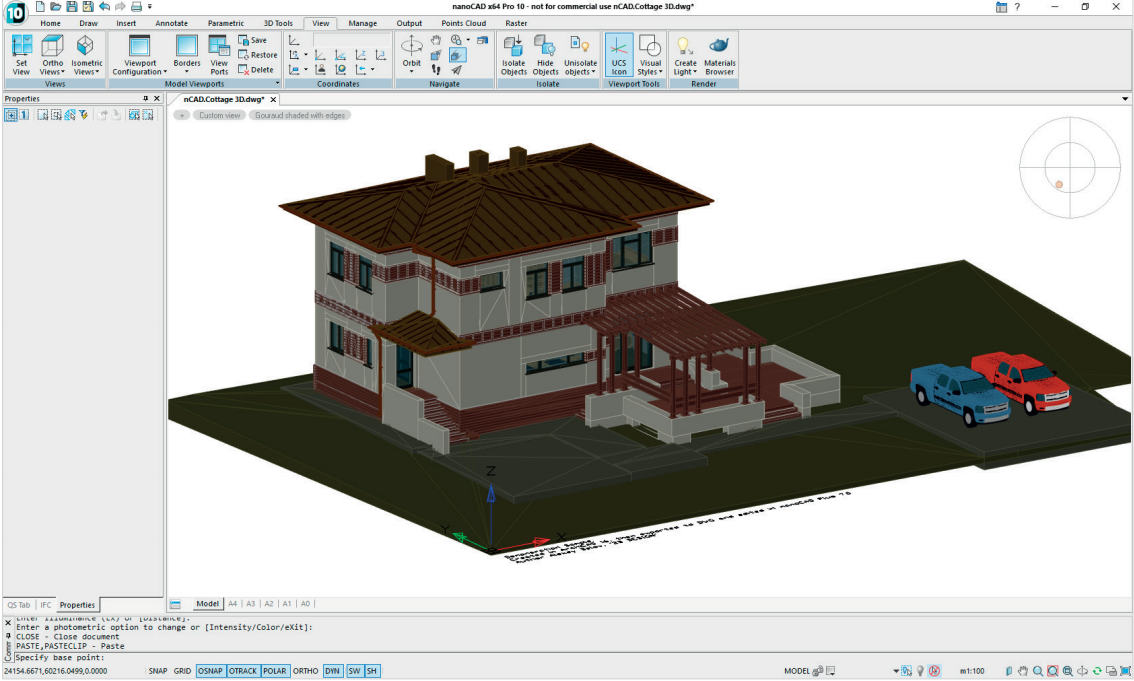Viewport: 1134px width, 681px height.
Task: Click the quick select funnel icon in Properties
Action: 84,114
